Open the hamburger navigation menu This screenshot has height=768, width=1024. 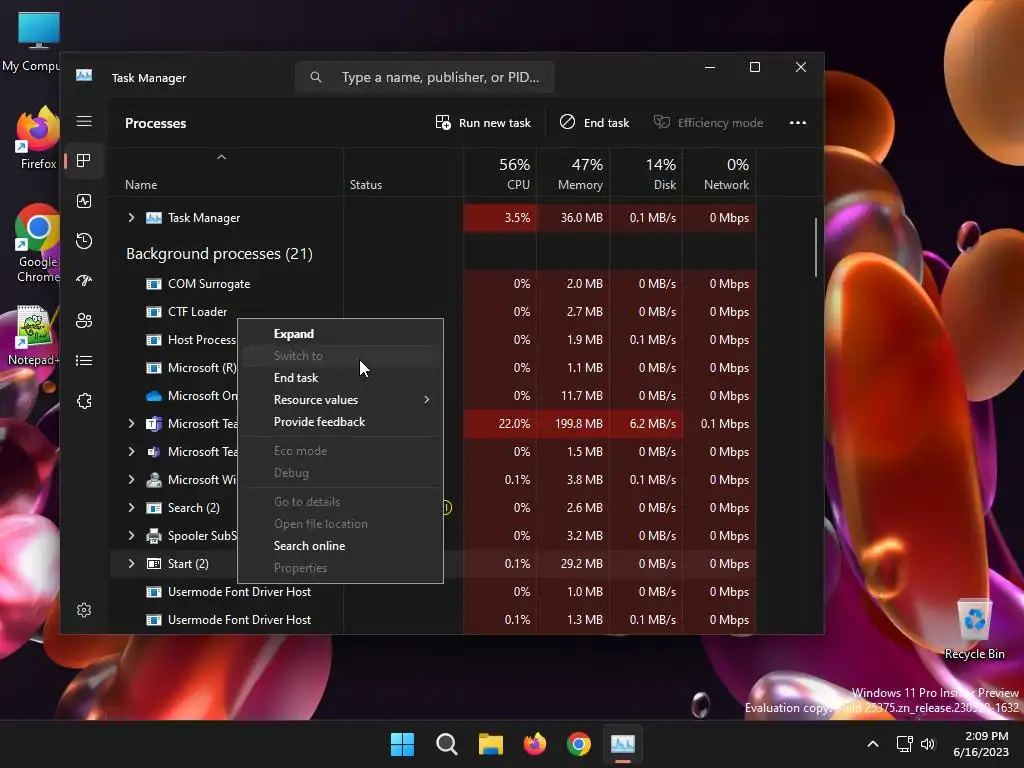tap(84, 121)
